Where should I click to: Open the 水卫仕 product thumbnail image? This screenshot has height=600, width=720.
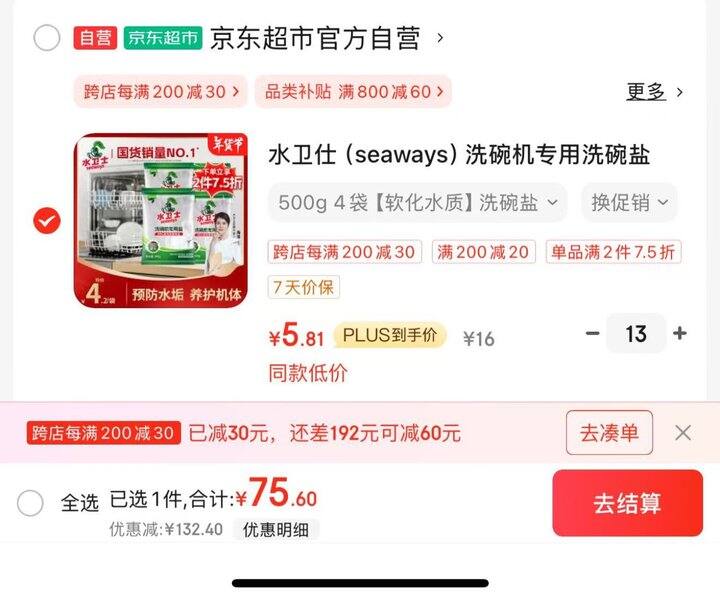point(161,220)
